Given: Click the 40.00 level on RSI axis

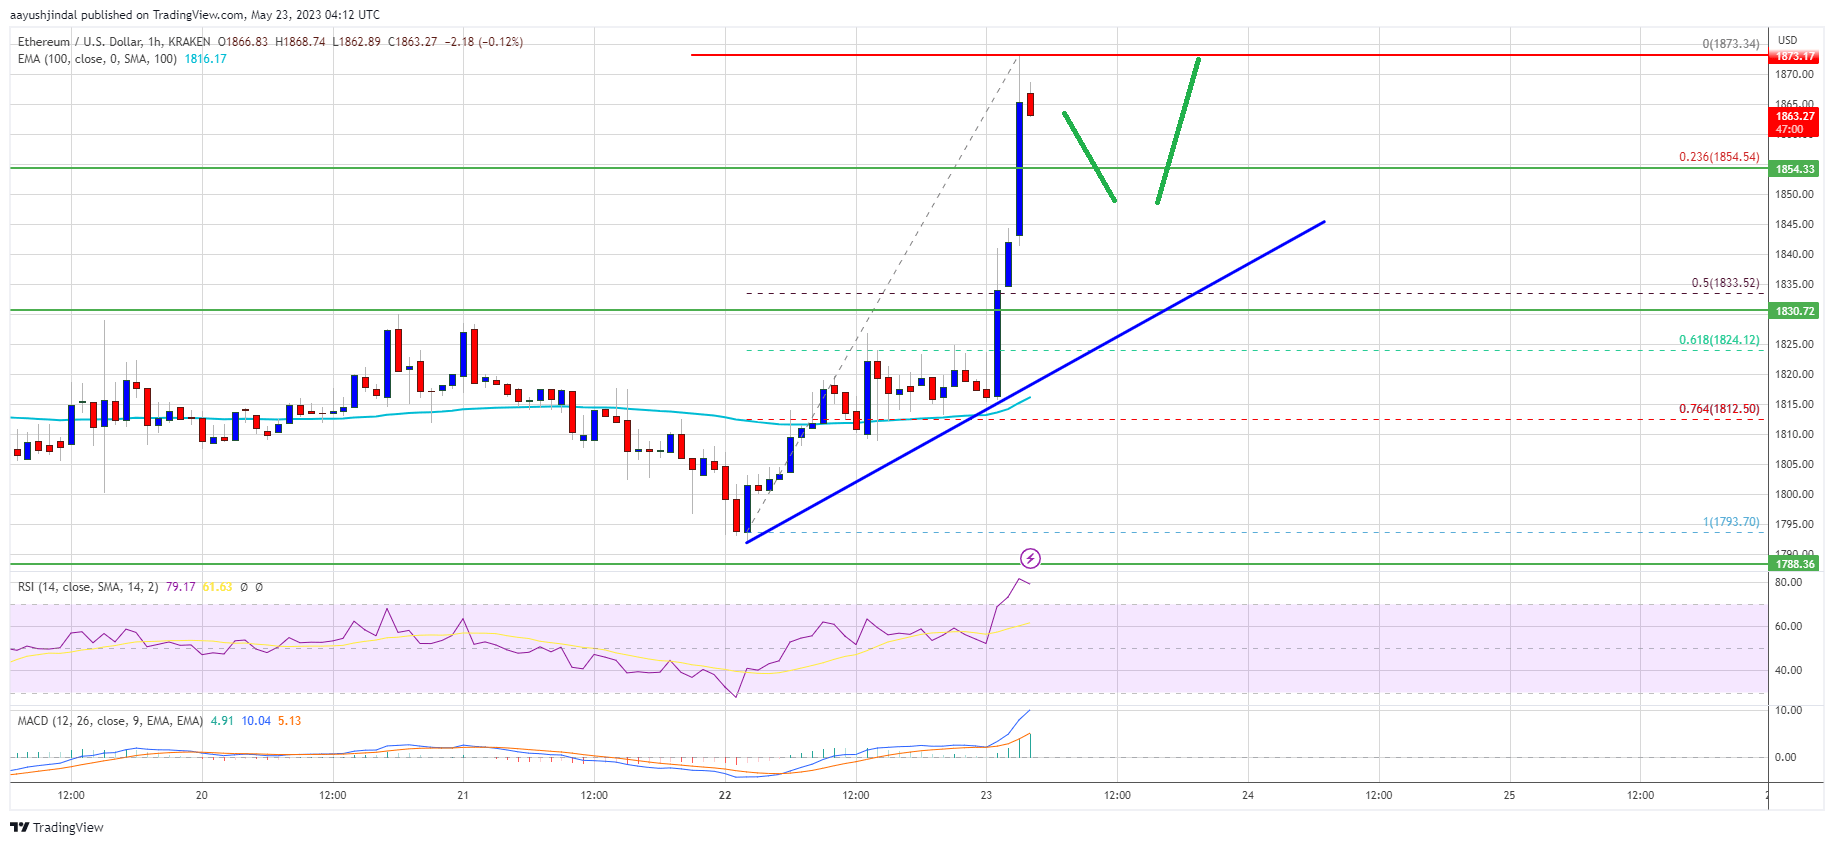Looking at the screenshot, I should click(x=1788, y=671).
